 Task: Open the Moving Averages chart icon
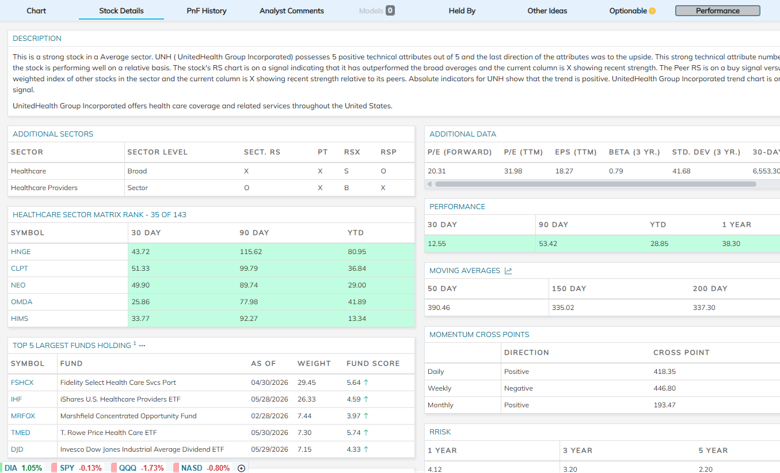click(508, 271)
